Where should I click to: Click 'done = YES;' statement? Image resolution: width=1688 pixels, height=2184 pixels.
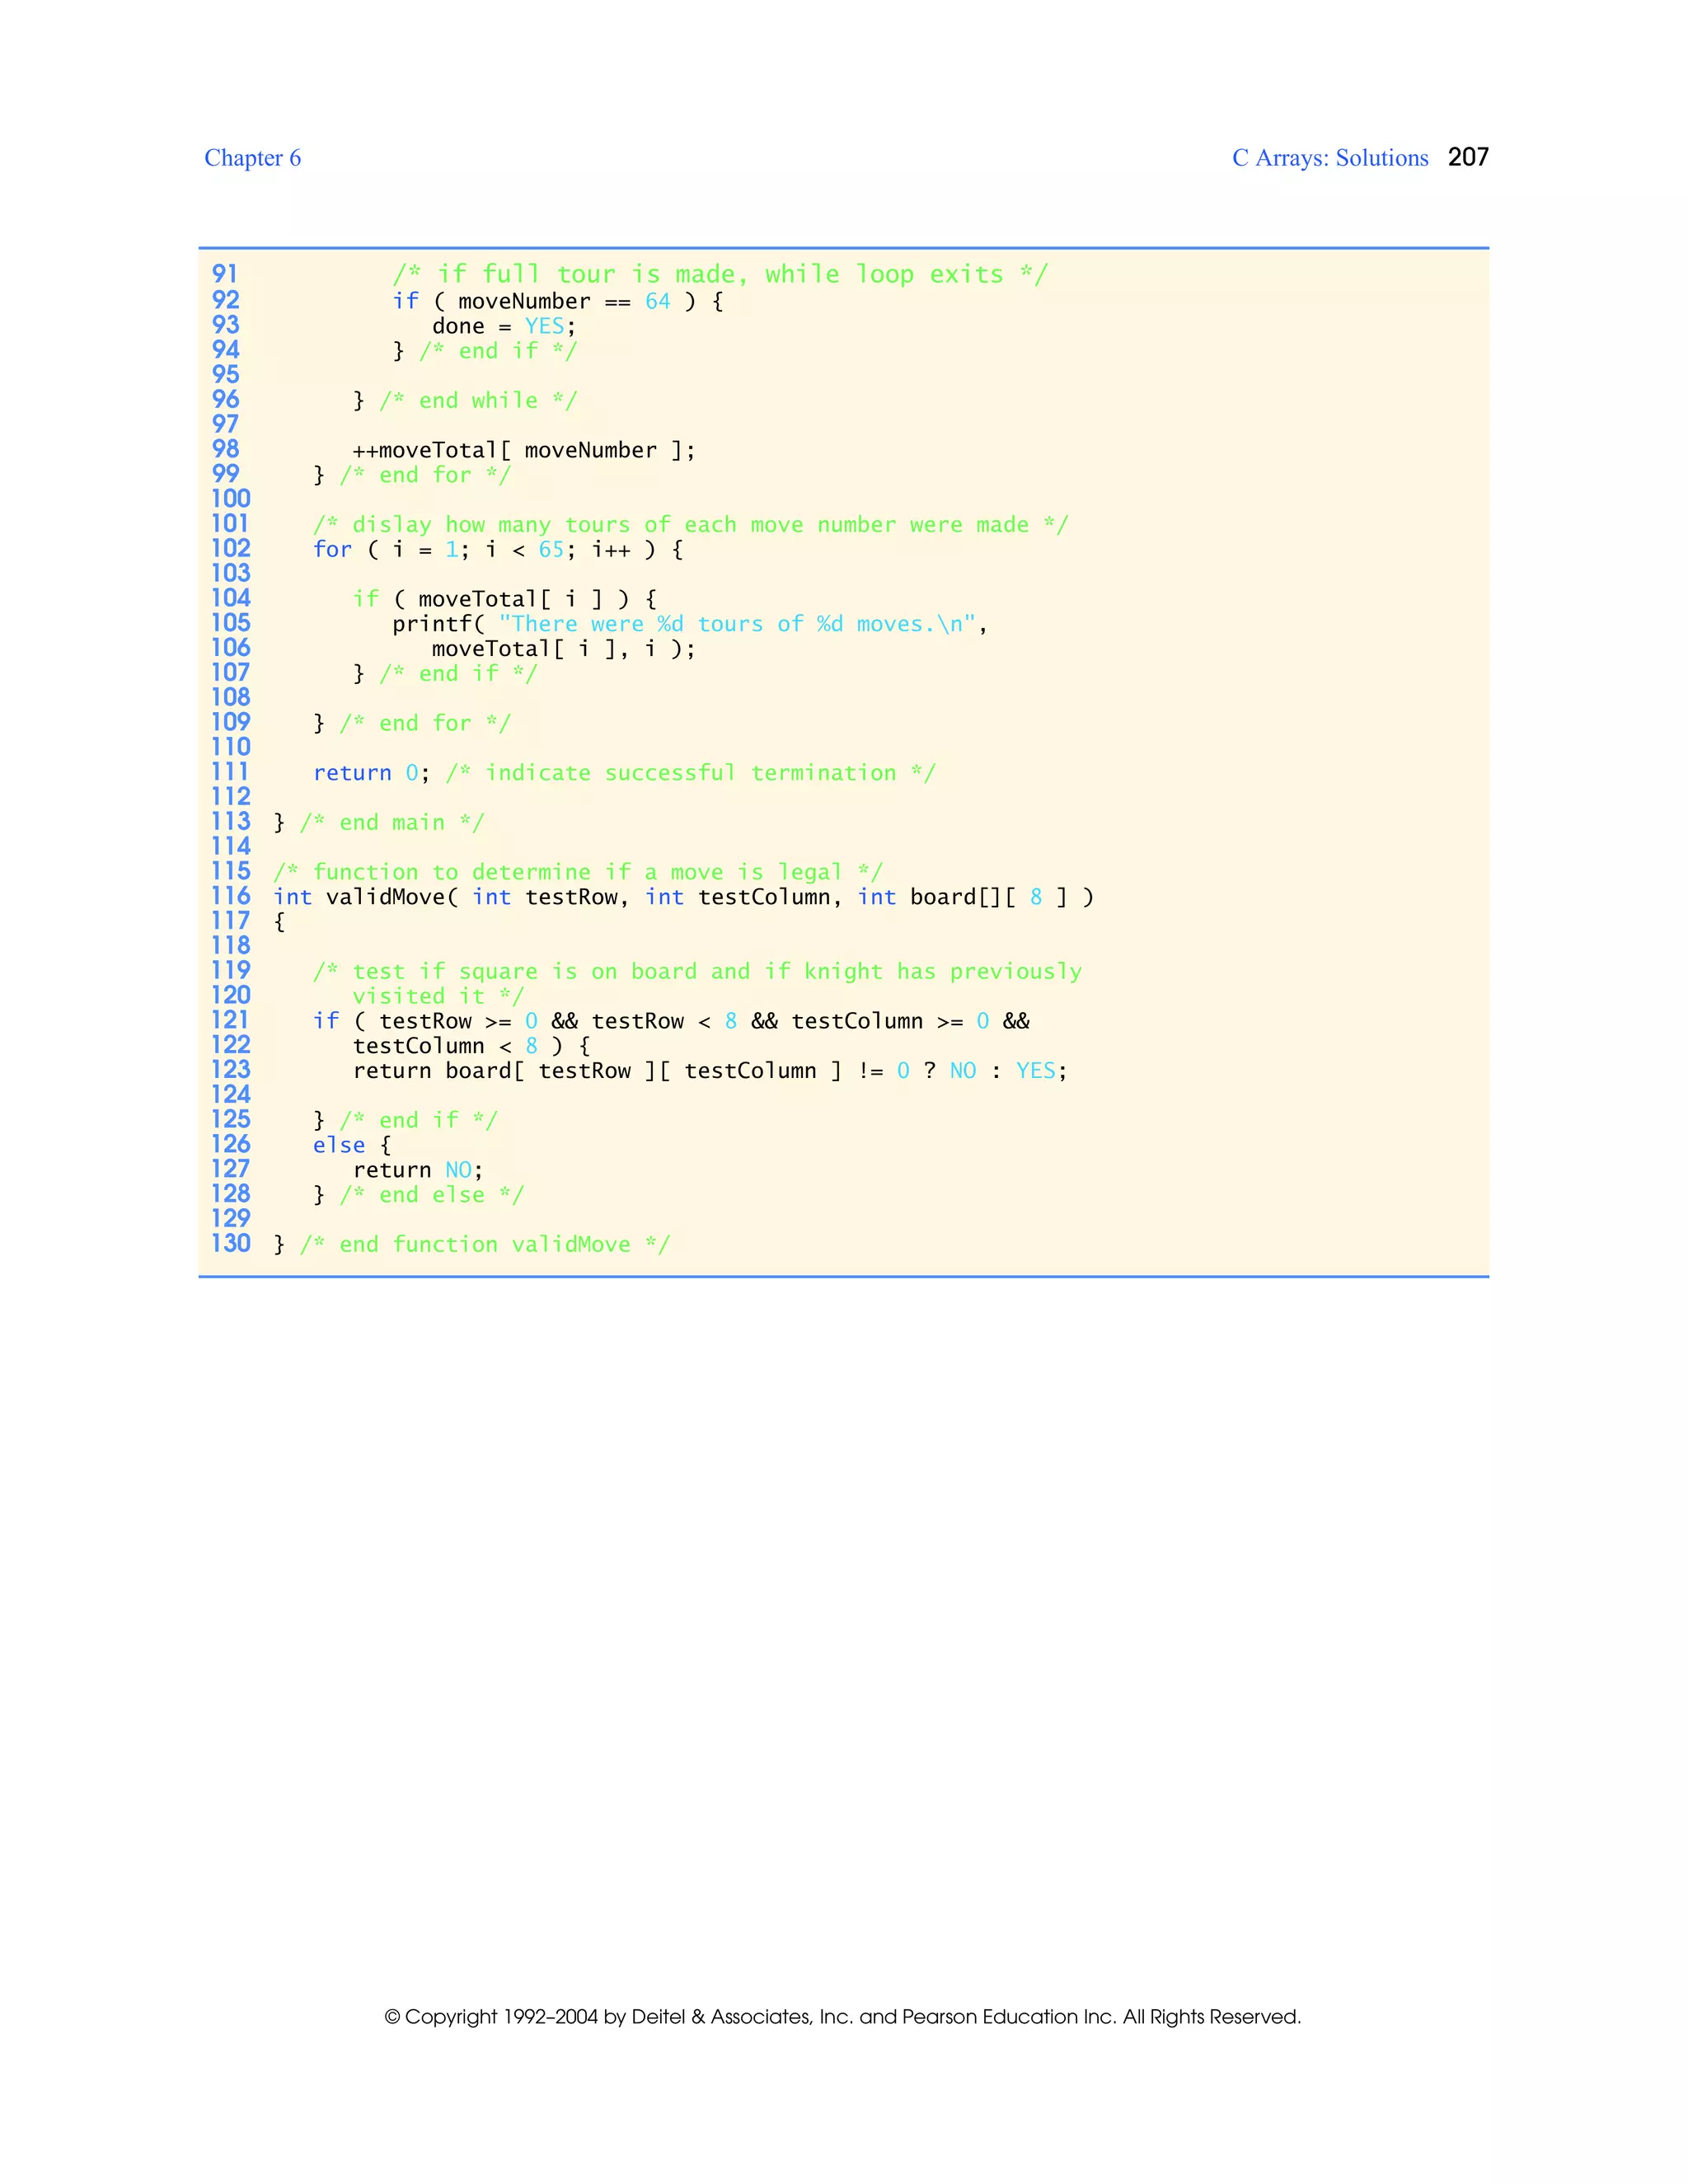coord(503,326)
